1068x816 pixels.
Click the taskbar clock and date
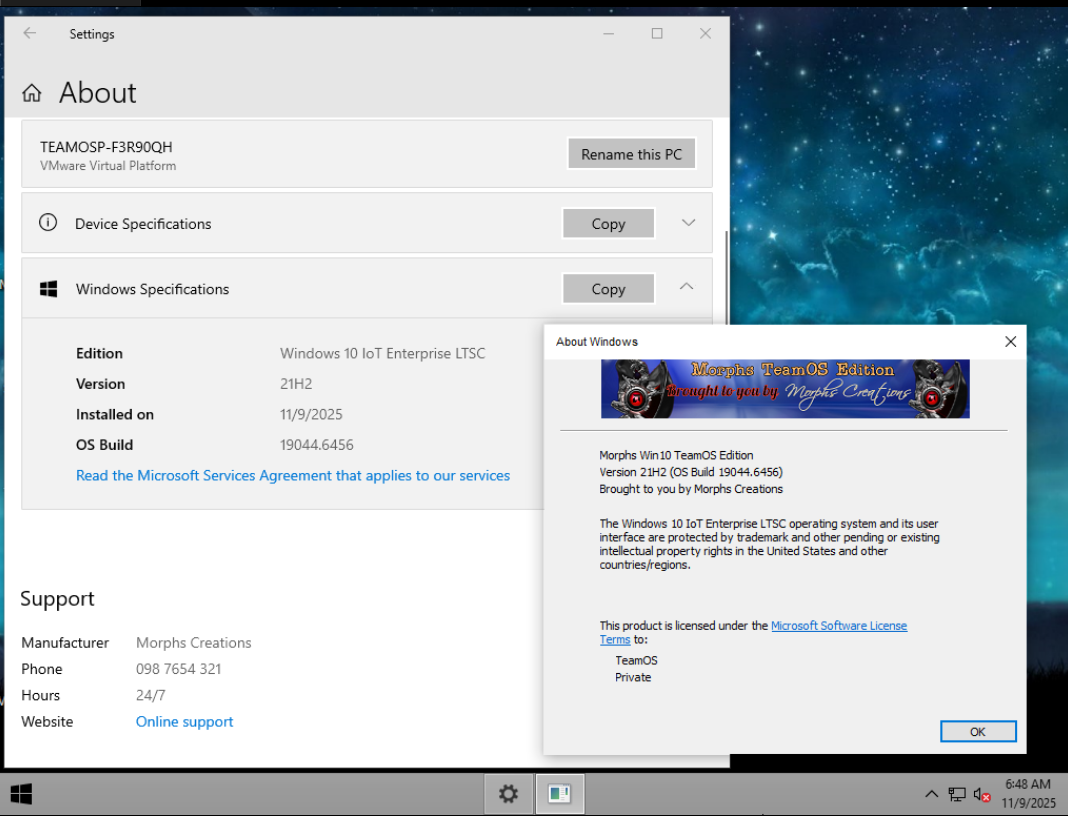pos(1029,794)
